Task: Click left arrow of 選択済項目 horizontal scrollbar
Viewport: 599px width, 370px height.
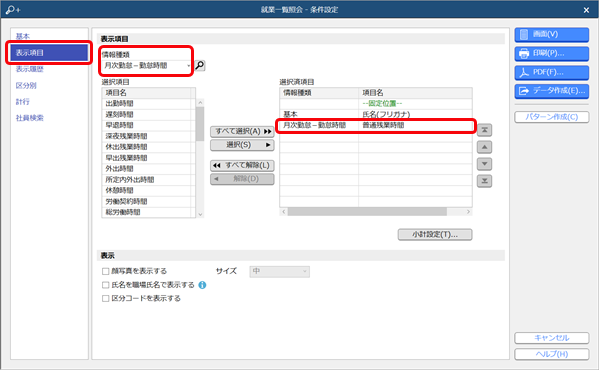Action: 283,212
